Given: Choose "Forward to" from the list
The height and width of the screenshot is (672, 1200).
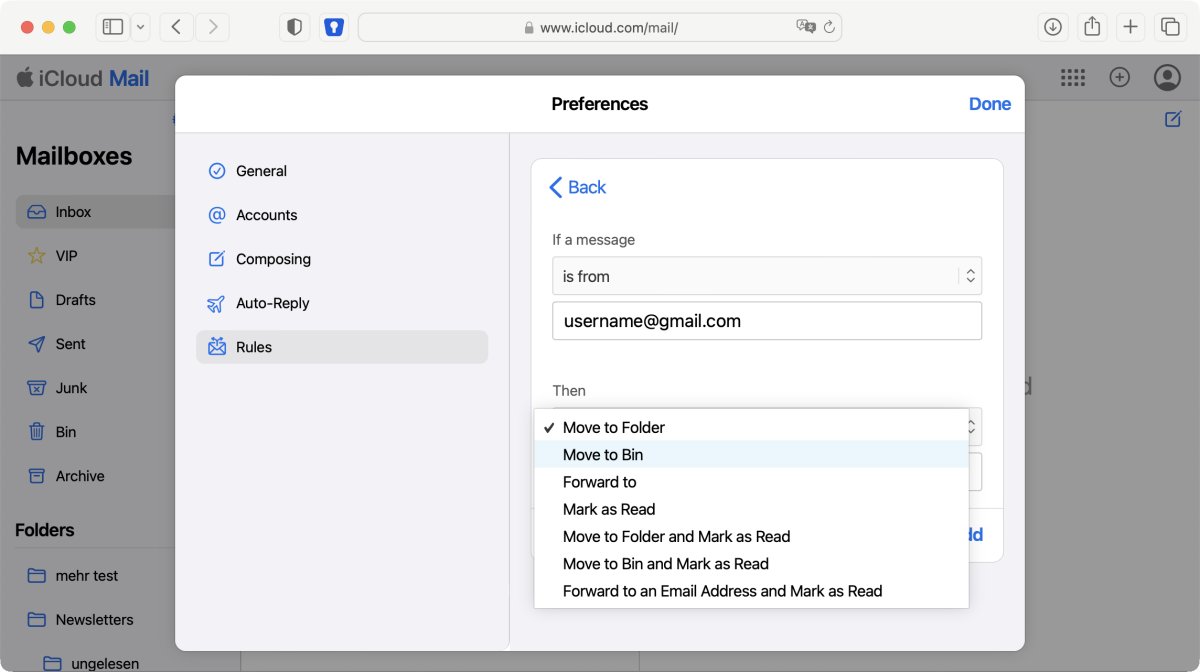Looking at the screenshot, I should click(x=600, y=482).
